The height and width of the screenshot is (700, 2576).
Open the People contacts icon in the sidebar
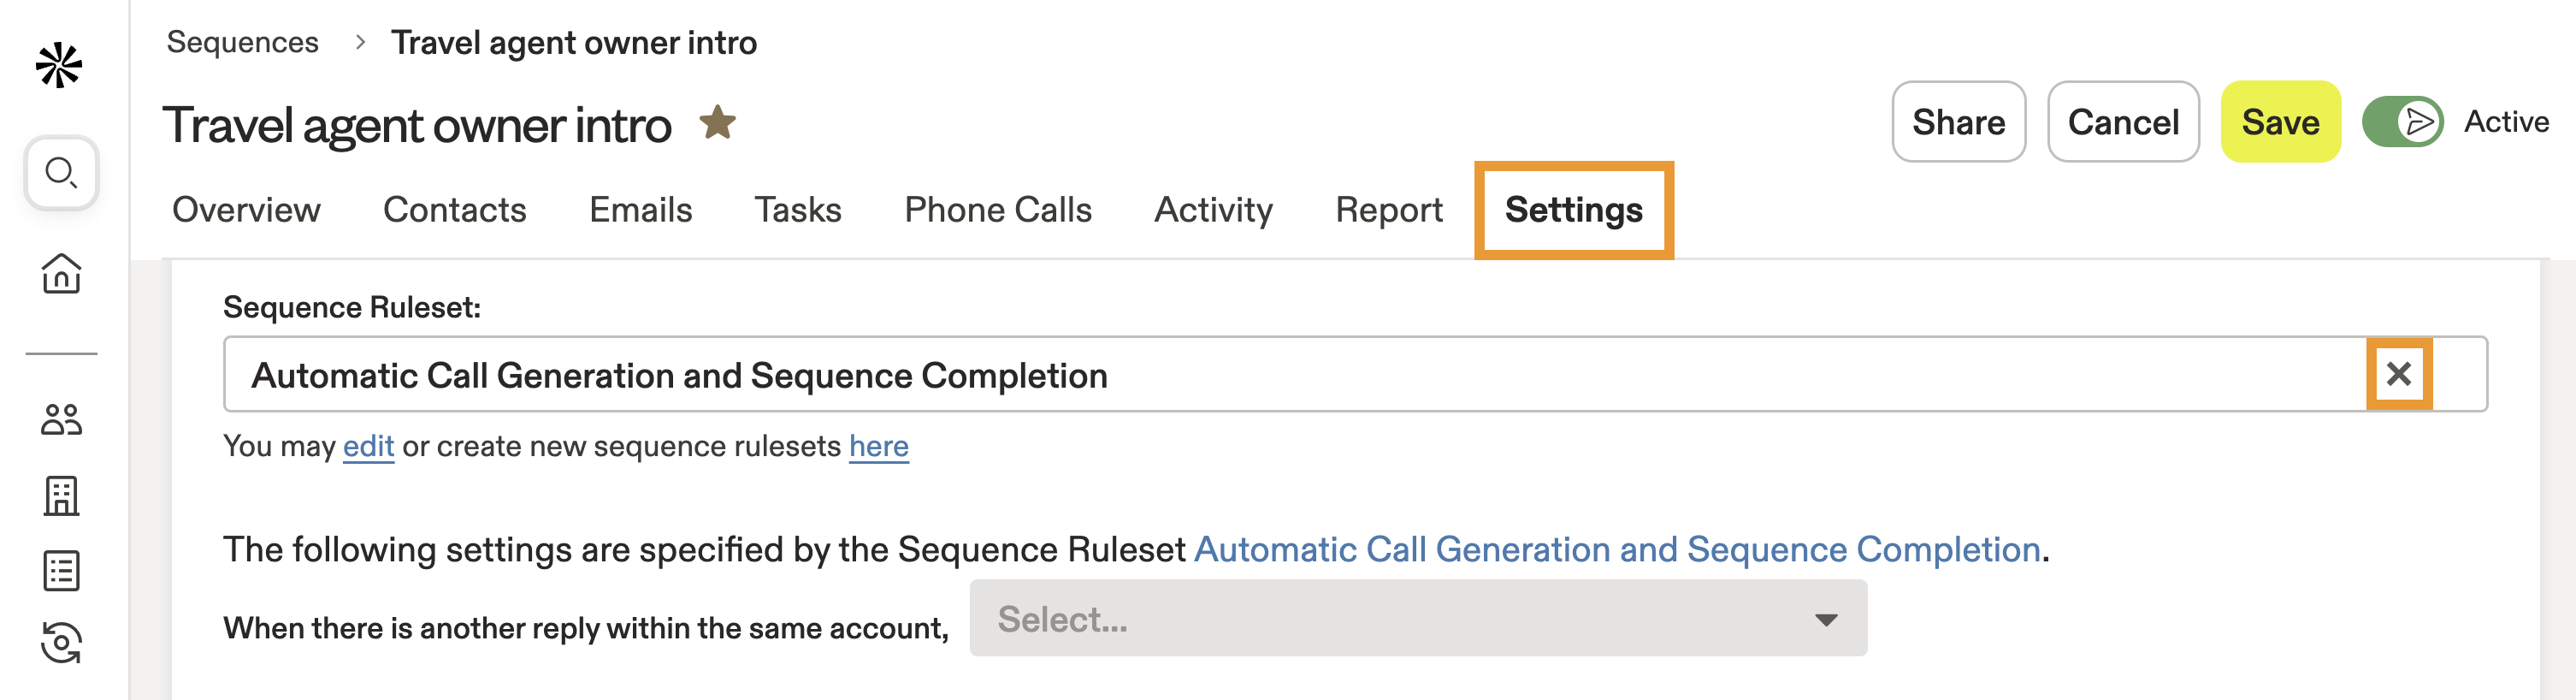[x=61, y=419]
